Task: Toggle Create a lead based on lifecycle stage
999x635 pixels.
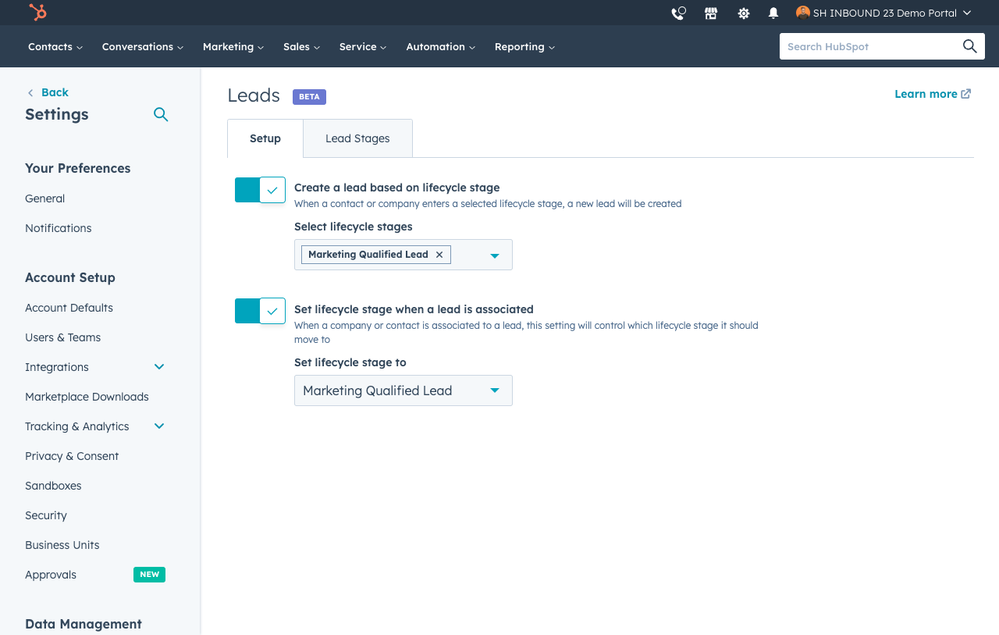Action: click(x=260, y=190)
